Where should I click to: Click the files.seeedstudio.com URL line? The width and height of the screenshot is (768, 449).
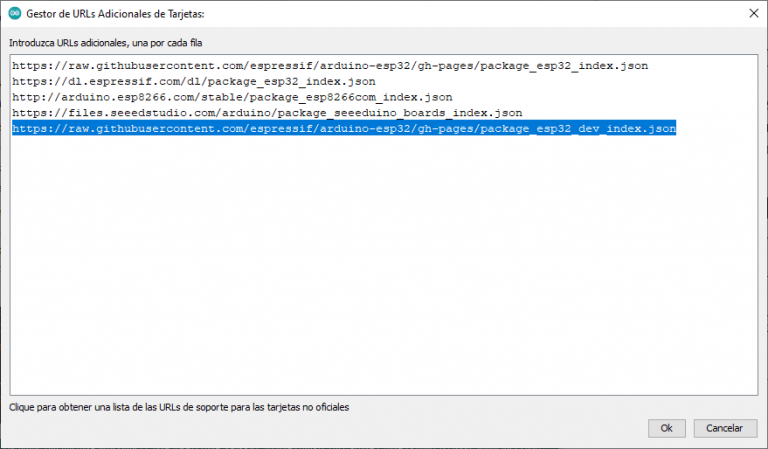tap(267, 113)
